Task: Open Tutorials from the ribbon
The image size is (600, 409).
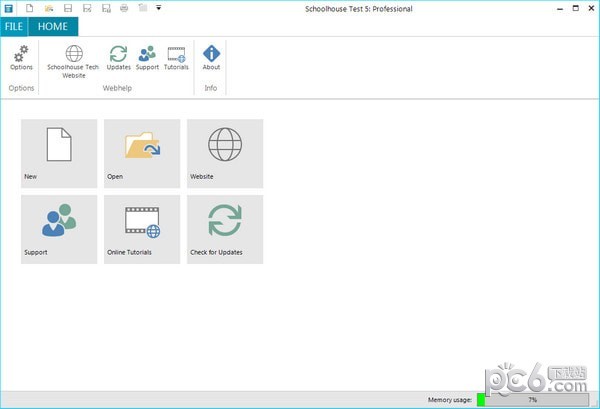Action: [x=176, y=56]
